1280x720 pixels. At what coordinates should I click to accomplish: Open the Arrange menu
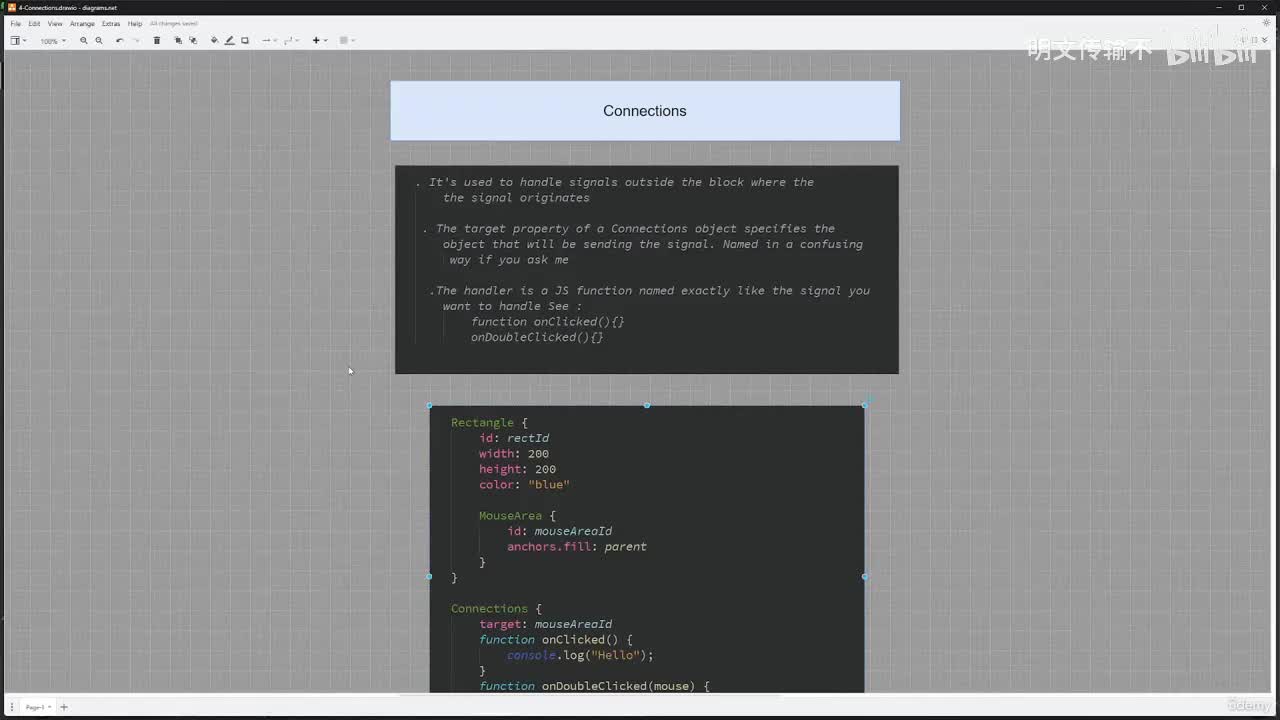click(x=82, y=23)
